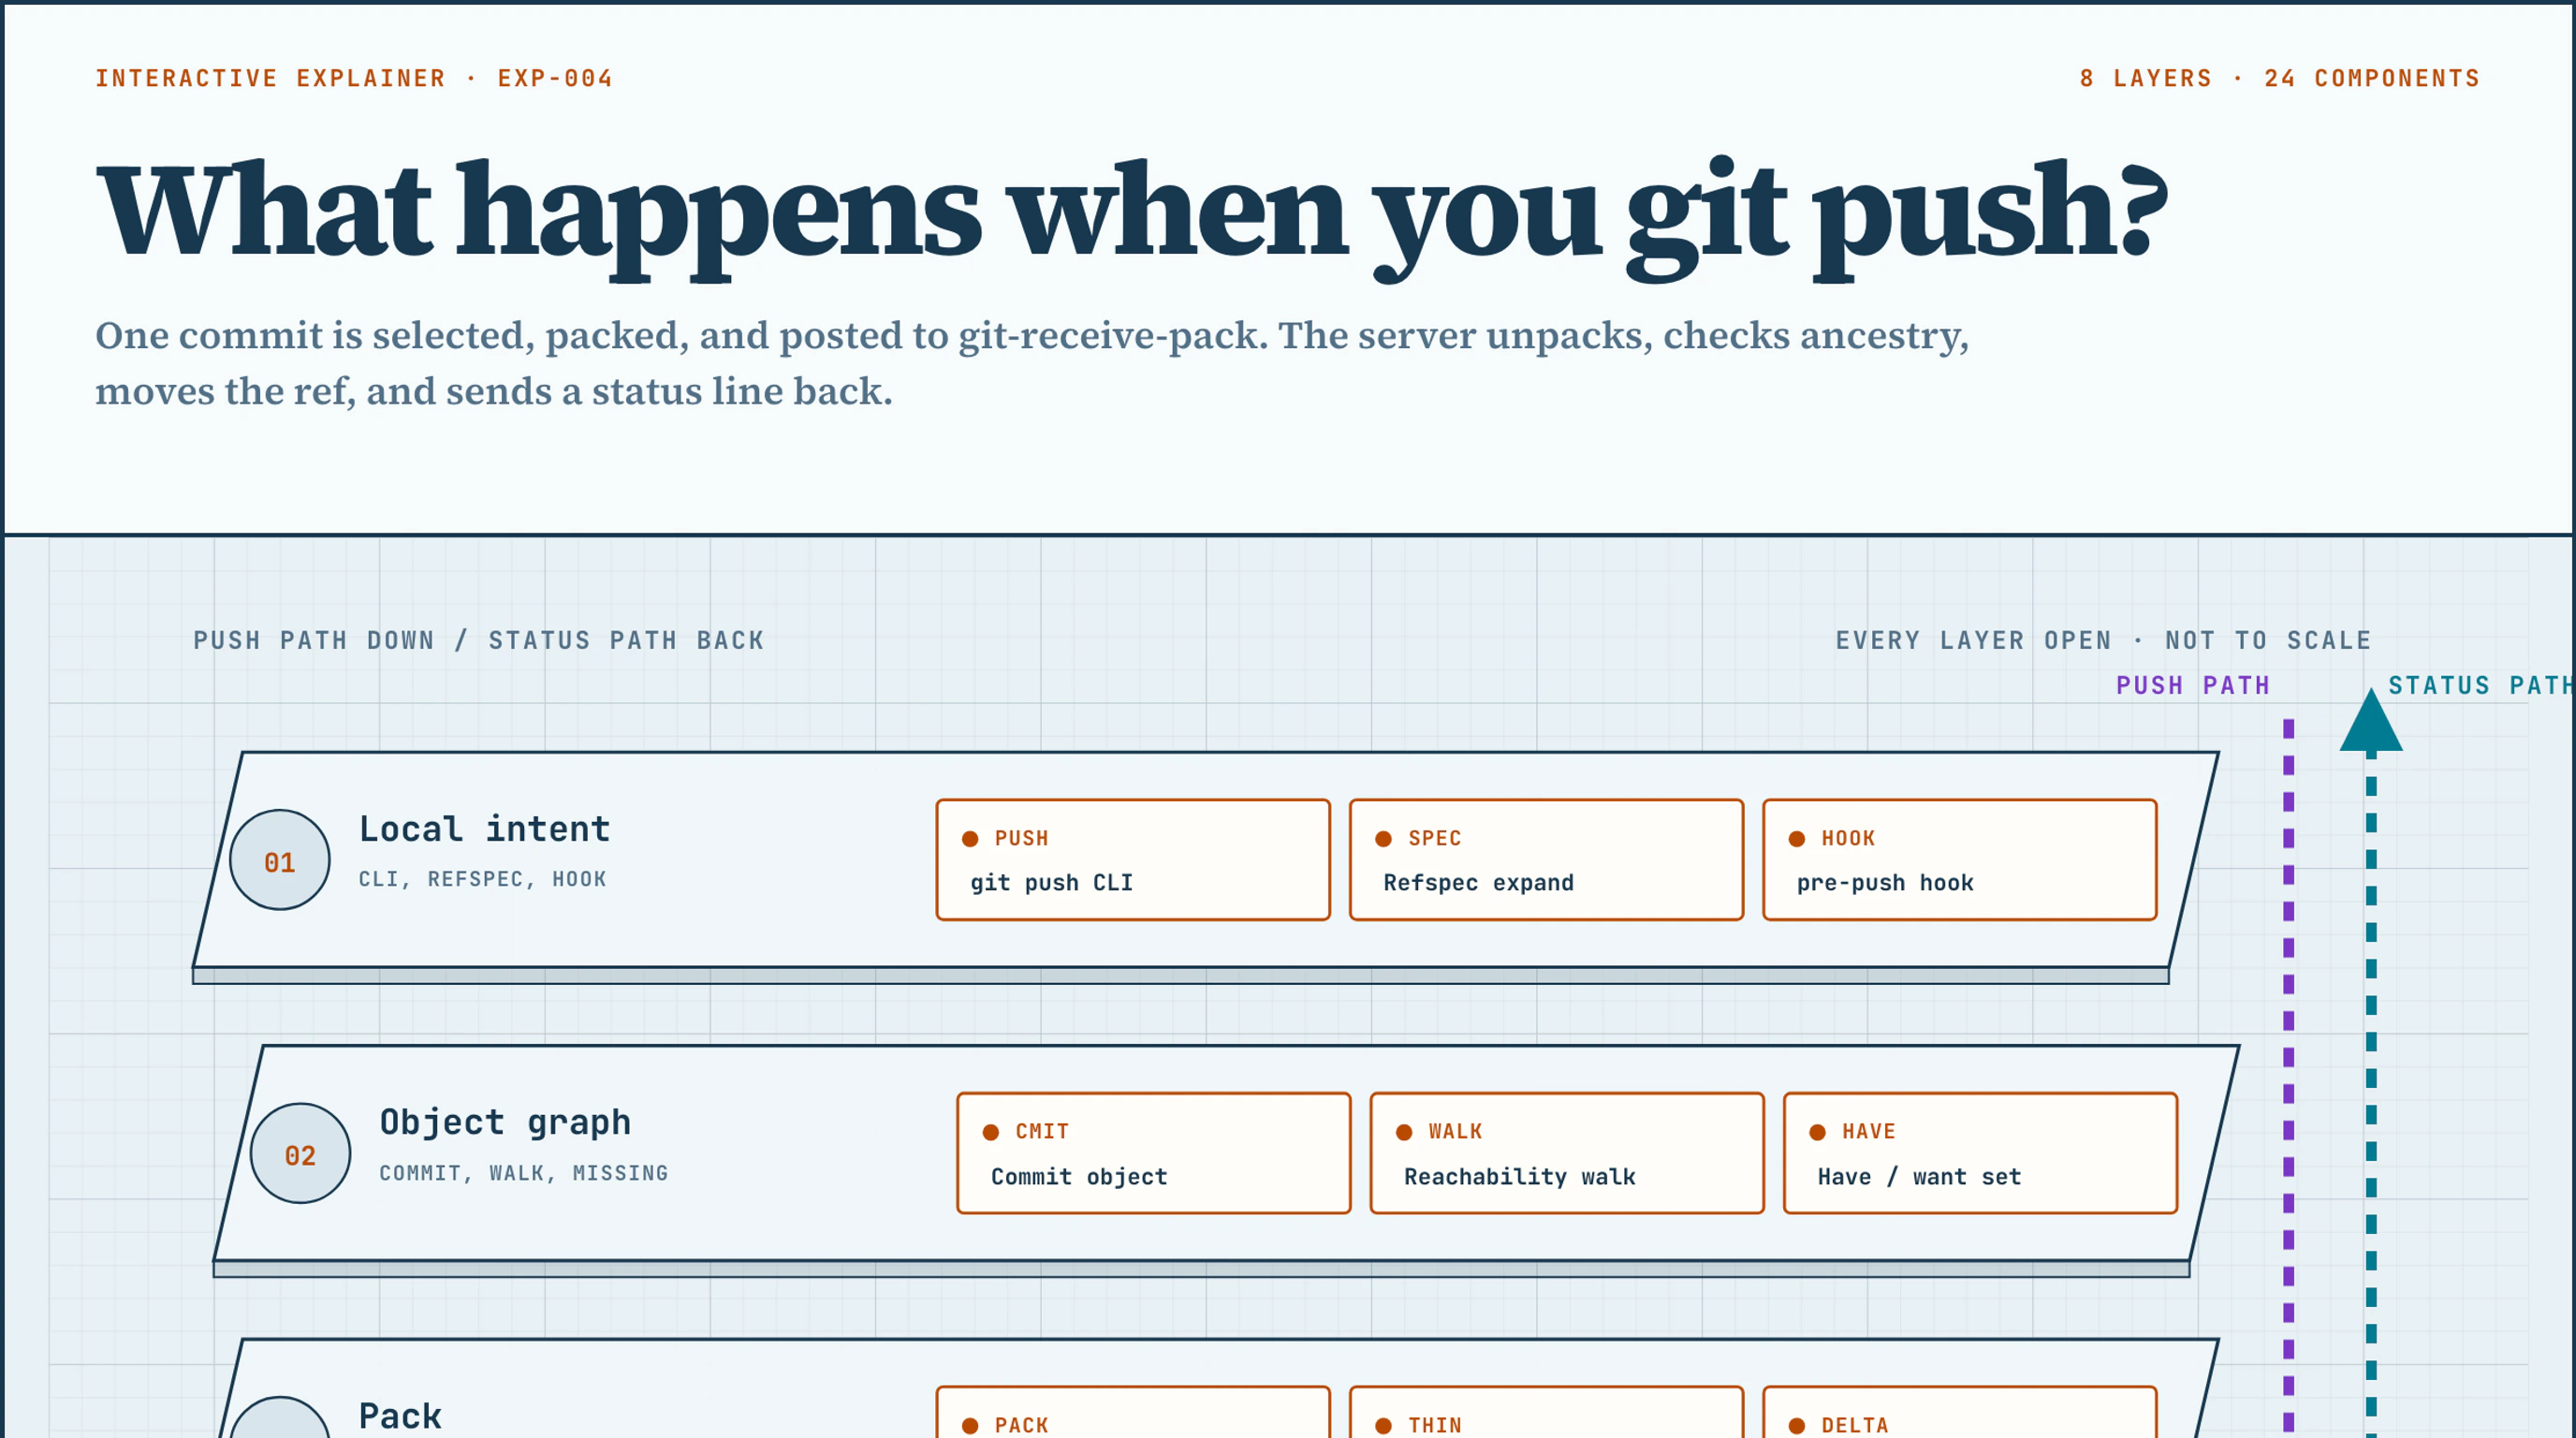
Task: Click the 01 layer number badge
Action: pos(280,860)
